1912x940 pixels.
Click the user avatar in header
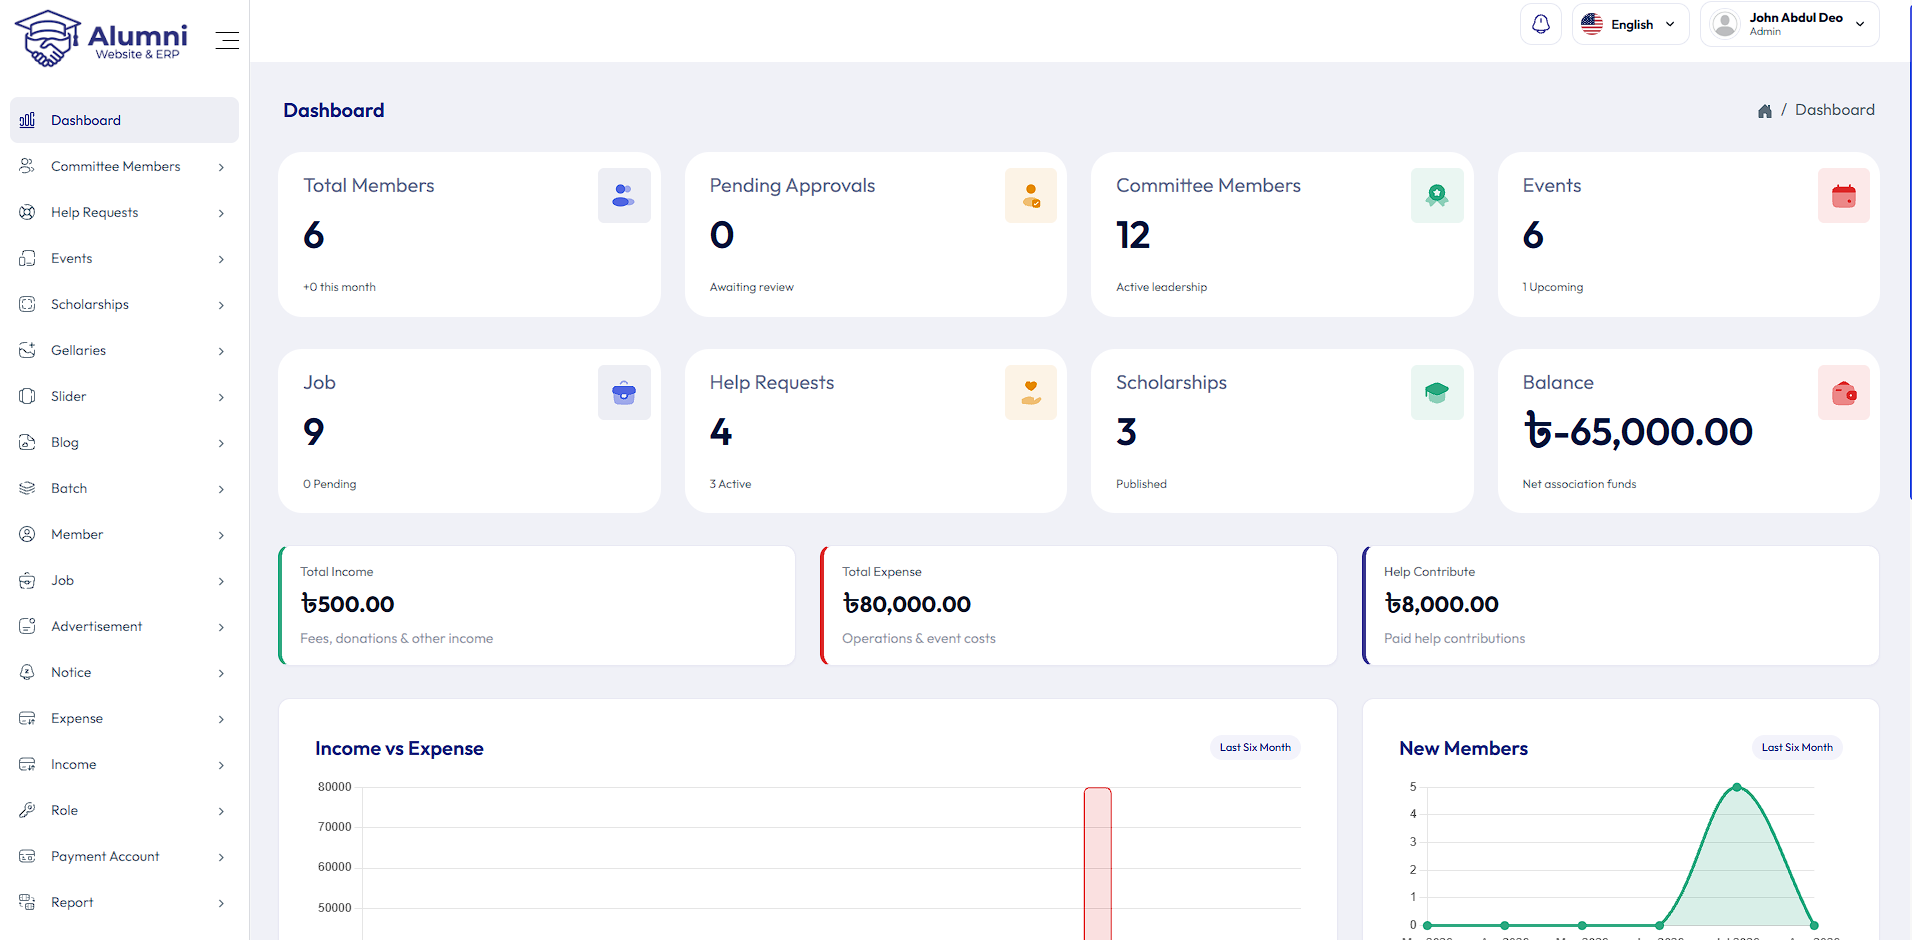click(x=1725, y=24)
